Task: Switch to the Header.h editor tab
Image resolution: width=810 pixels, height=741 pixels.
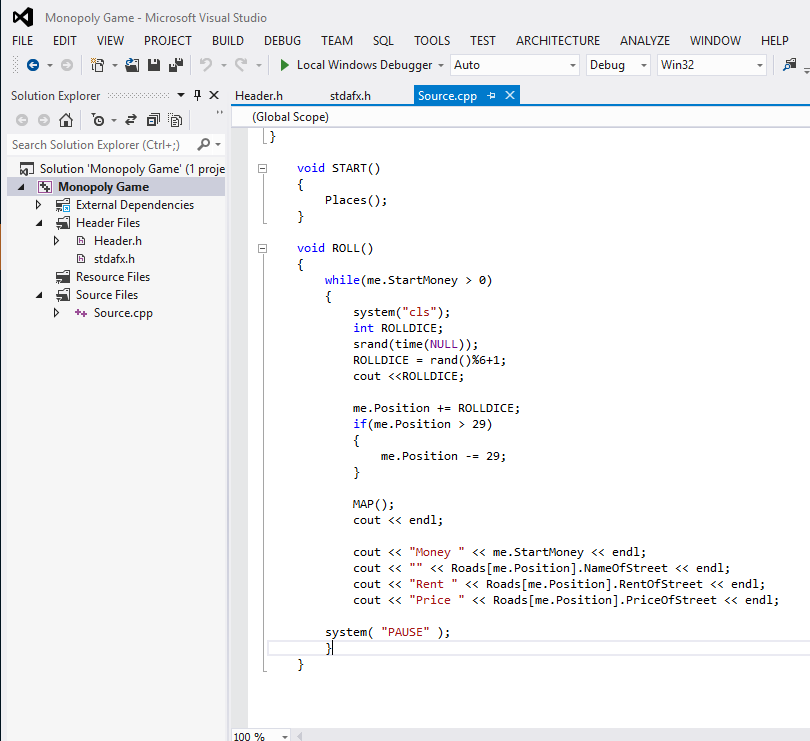Action: pyautogui.click(x=259, y=96)
